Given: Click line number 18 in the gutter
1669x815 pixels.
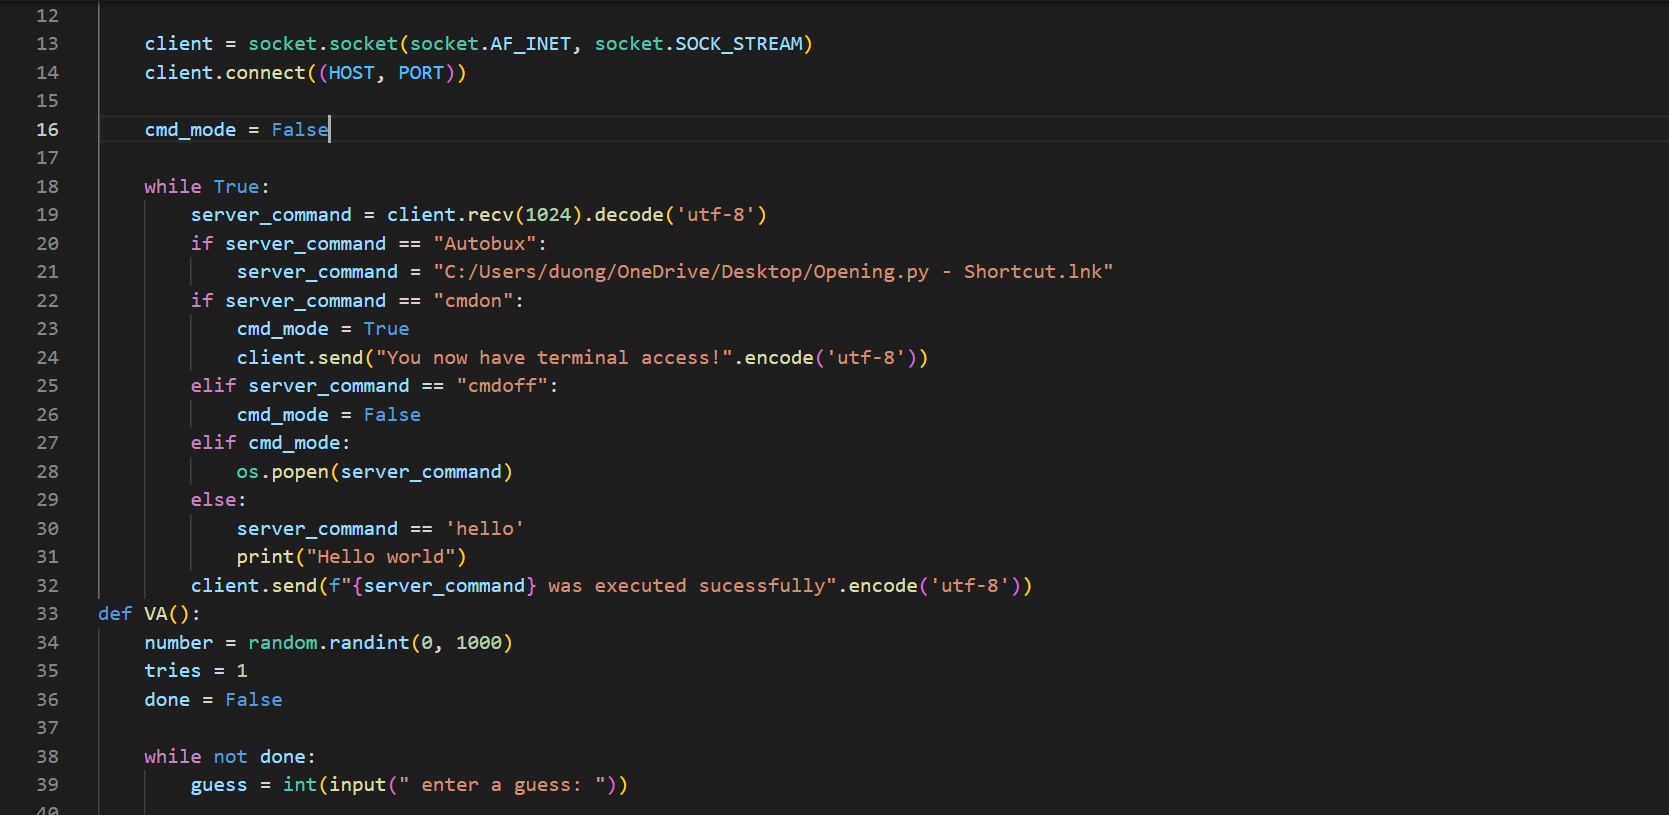Looking at the screenshot, I should click(x=47, y=187).
